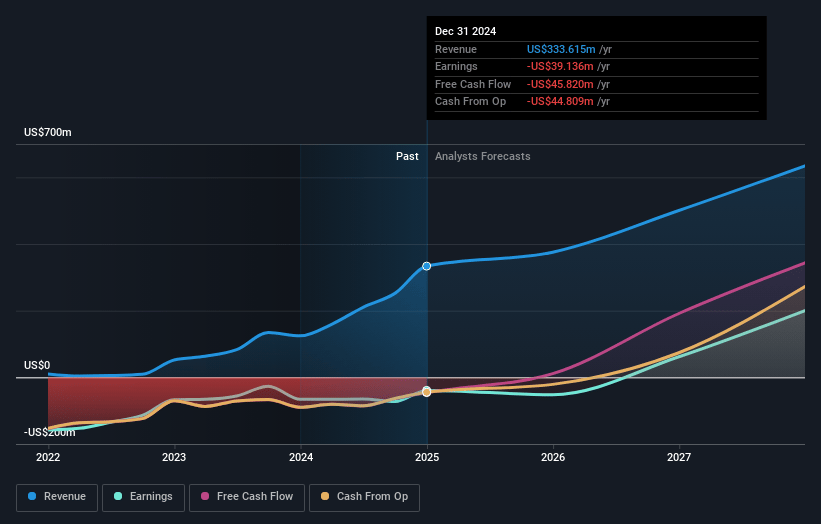The width and height of the screenshot is (821, 524).
Task: Click the tooltip 'Cash From Op' row label
Action: click(470, 102)
